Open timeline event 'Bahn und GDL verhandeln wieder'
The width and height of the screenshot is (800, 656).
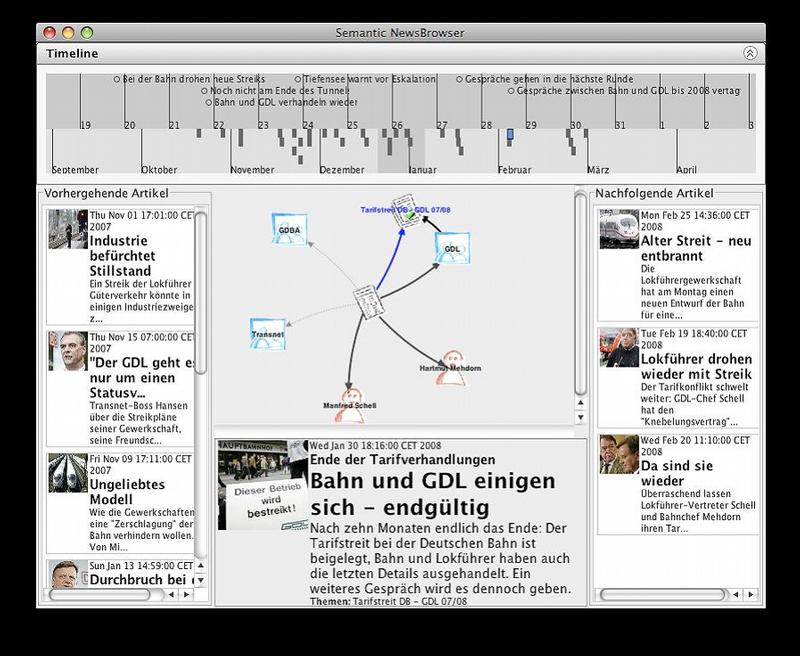point(282,102)
